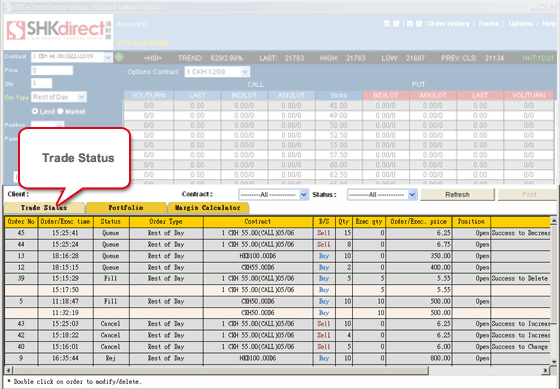Select order number 12 row
The image size is (560, 389).
click(x=278, y=267)
